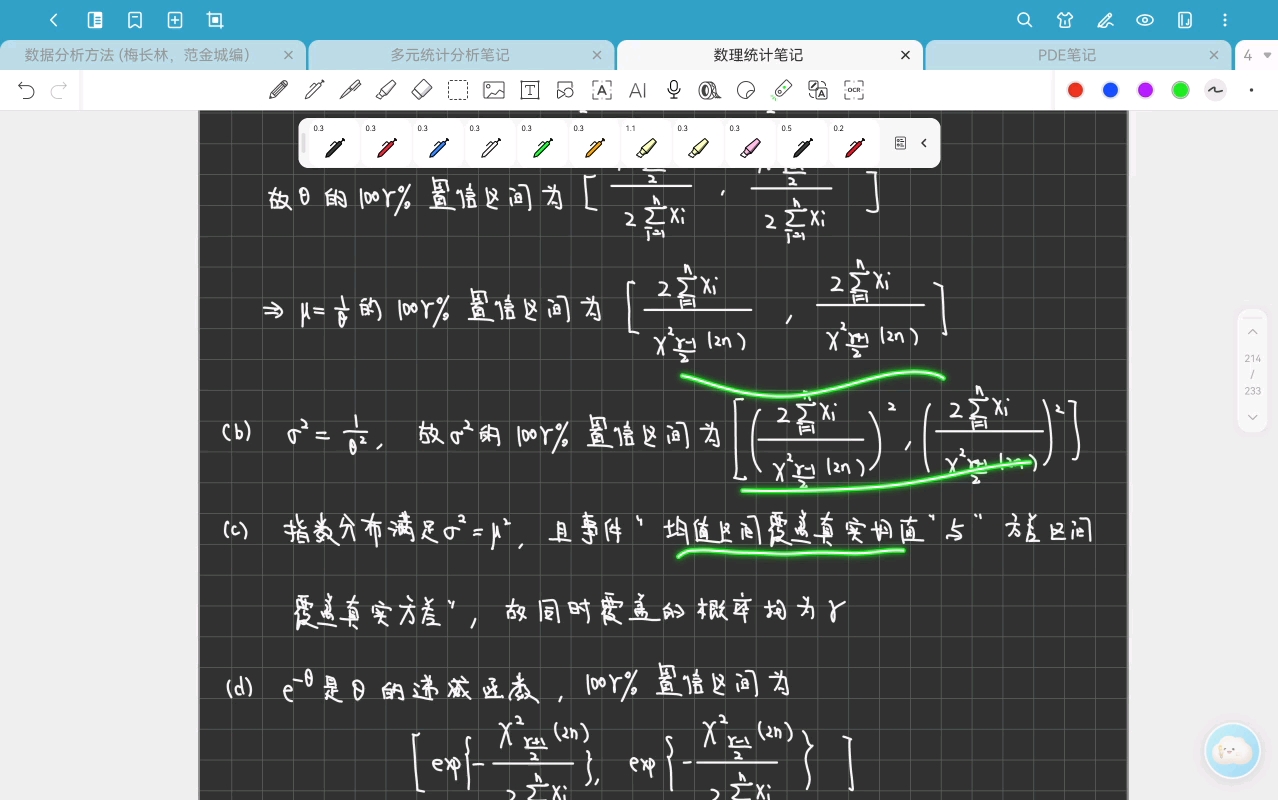Choose the first black 0.3 pen preset
Image resolution: width=1278 pixels, height=800 pixels.
334,144
